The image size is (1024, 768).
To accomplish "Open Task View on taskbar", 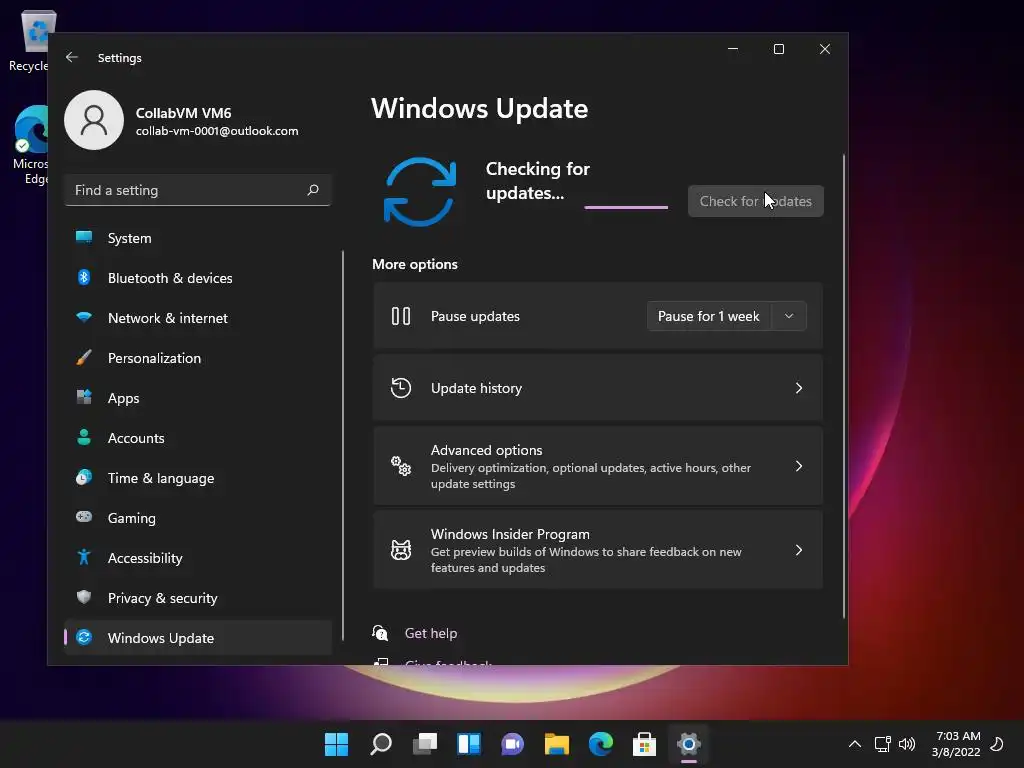I will tap(424, 744).
